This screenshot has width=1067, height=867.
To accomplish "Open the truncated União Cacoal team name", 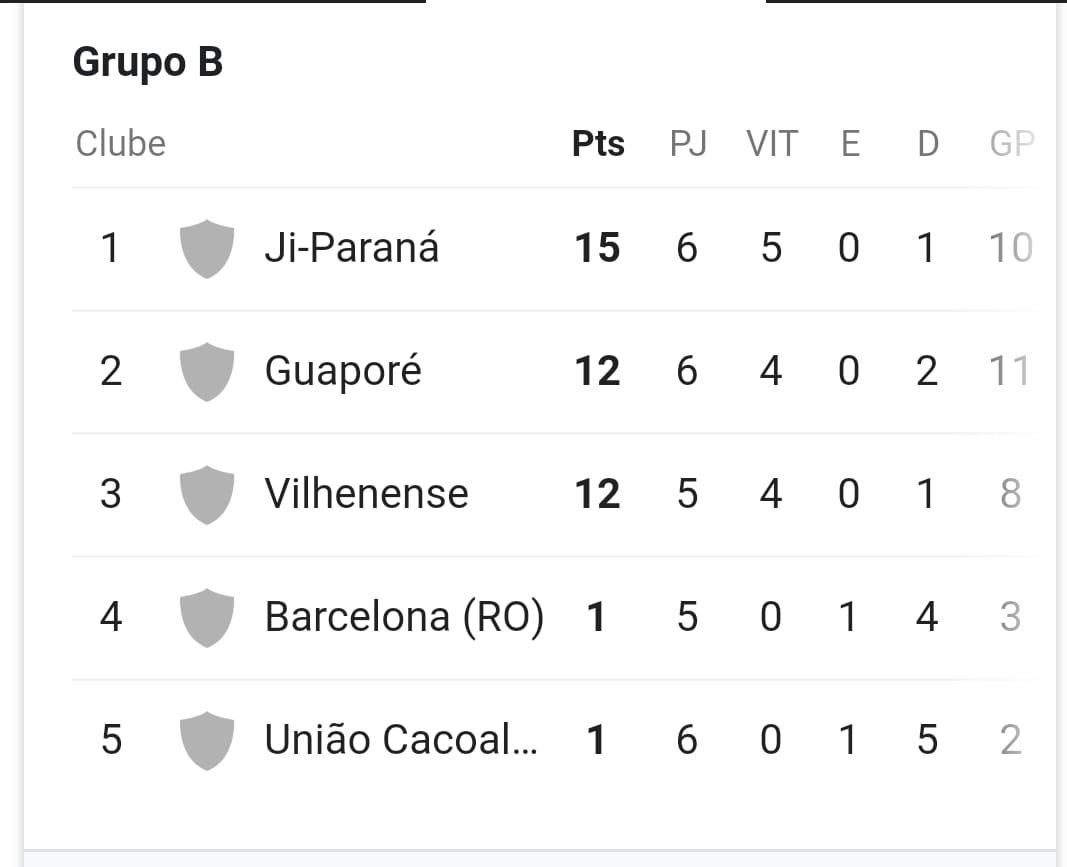I will 401,740.
